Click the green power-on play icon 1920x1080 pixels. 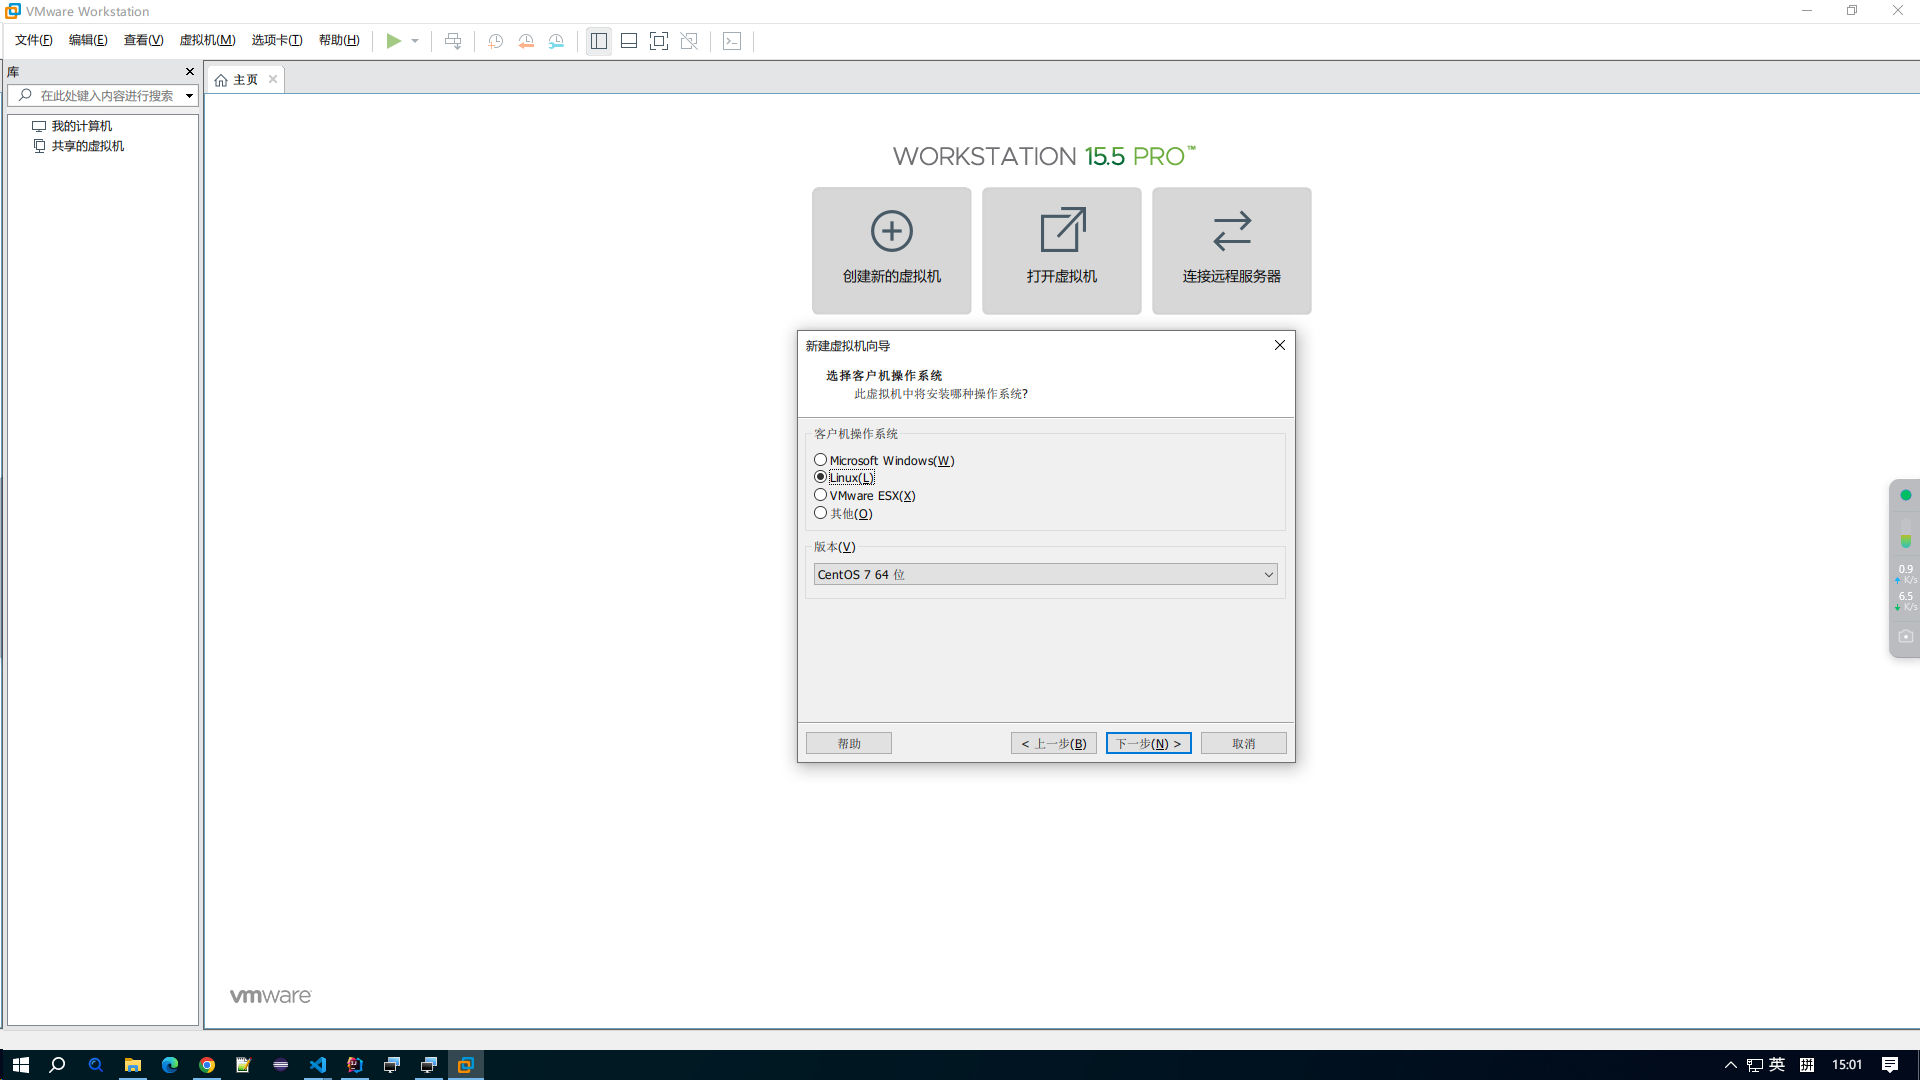tap(394, 41)
